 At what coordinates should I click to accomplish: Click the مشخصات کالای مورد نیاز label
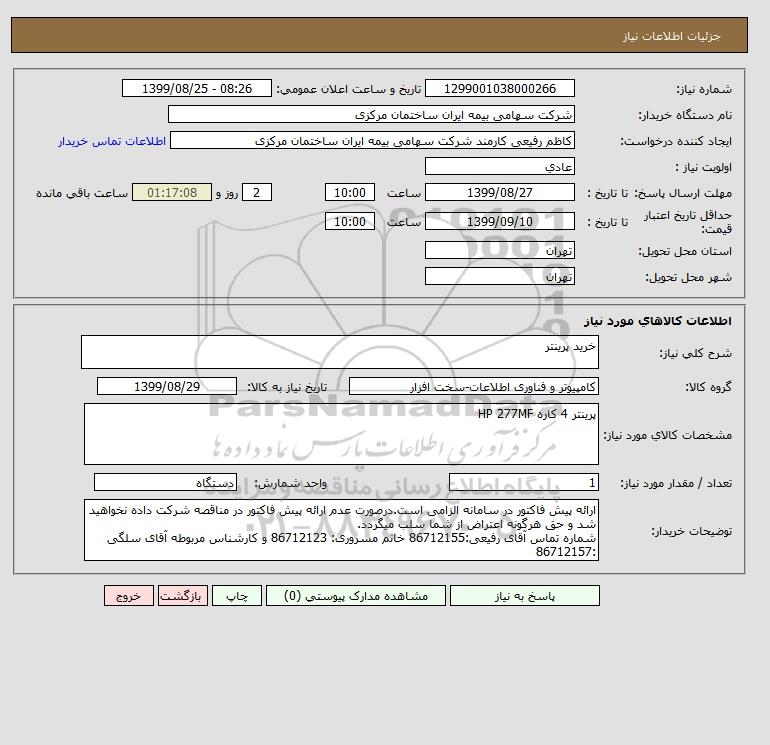click(667, 435)
